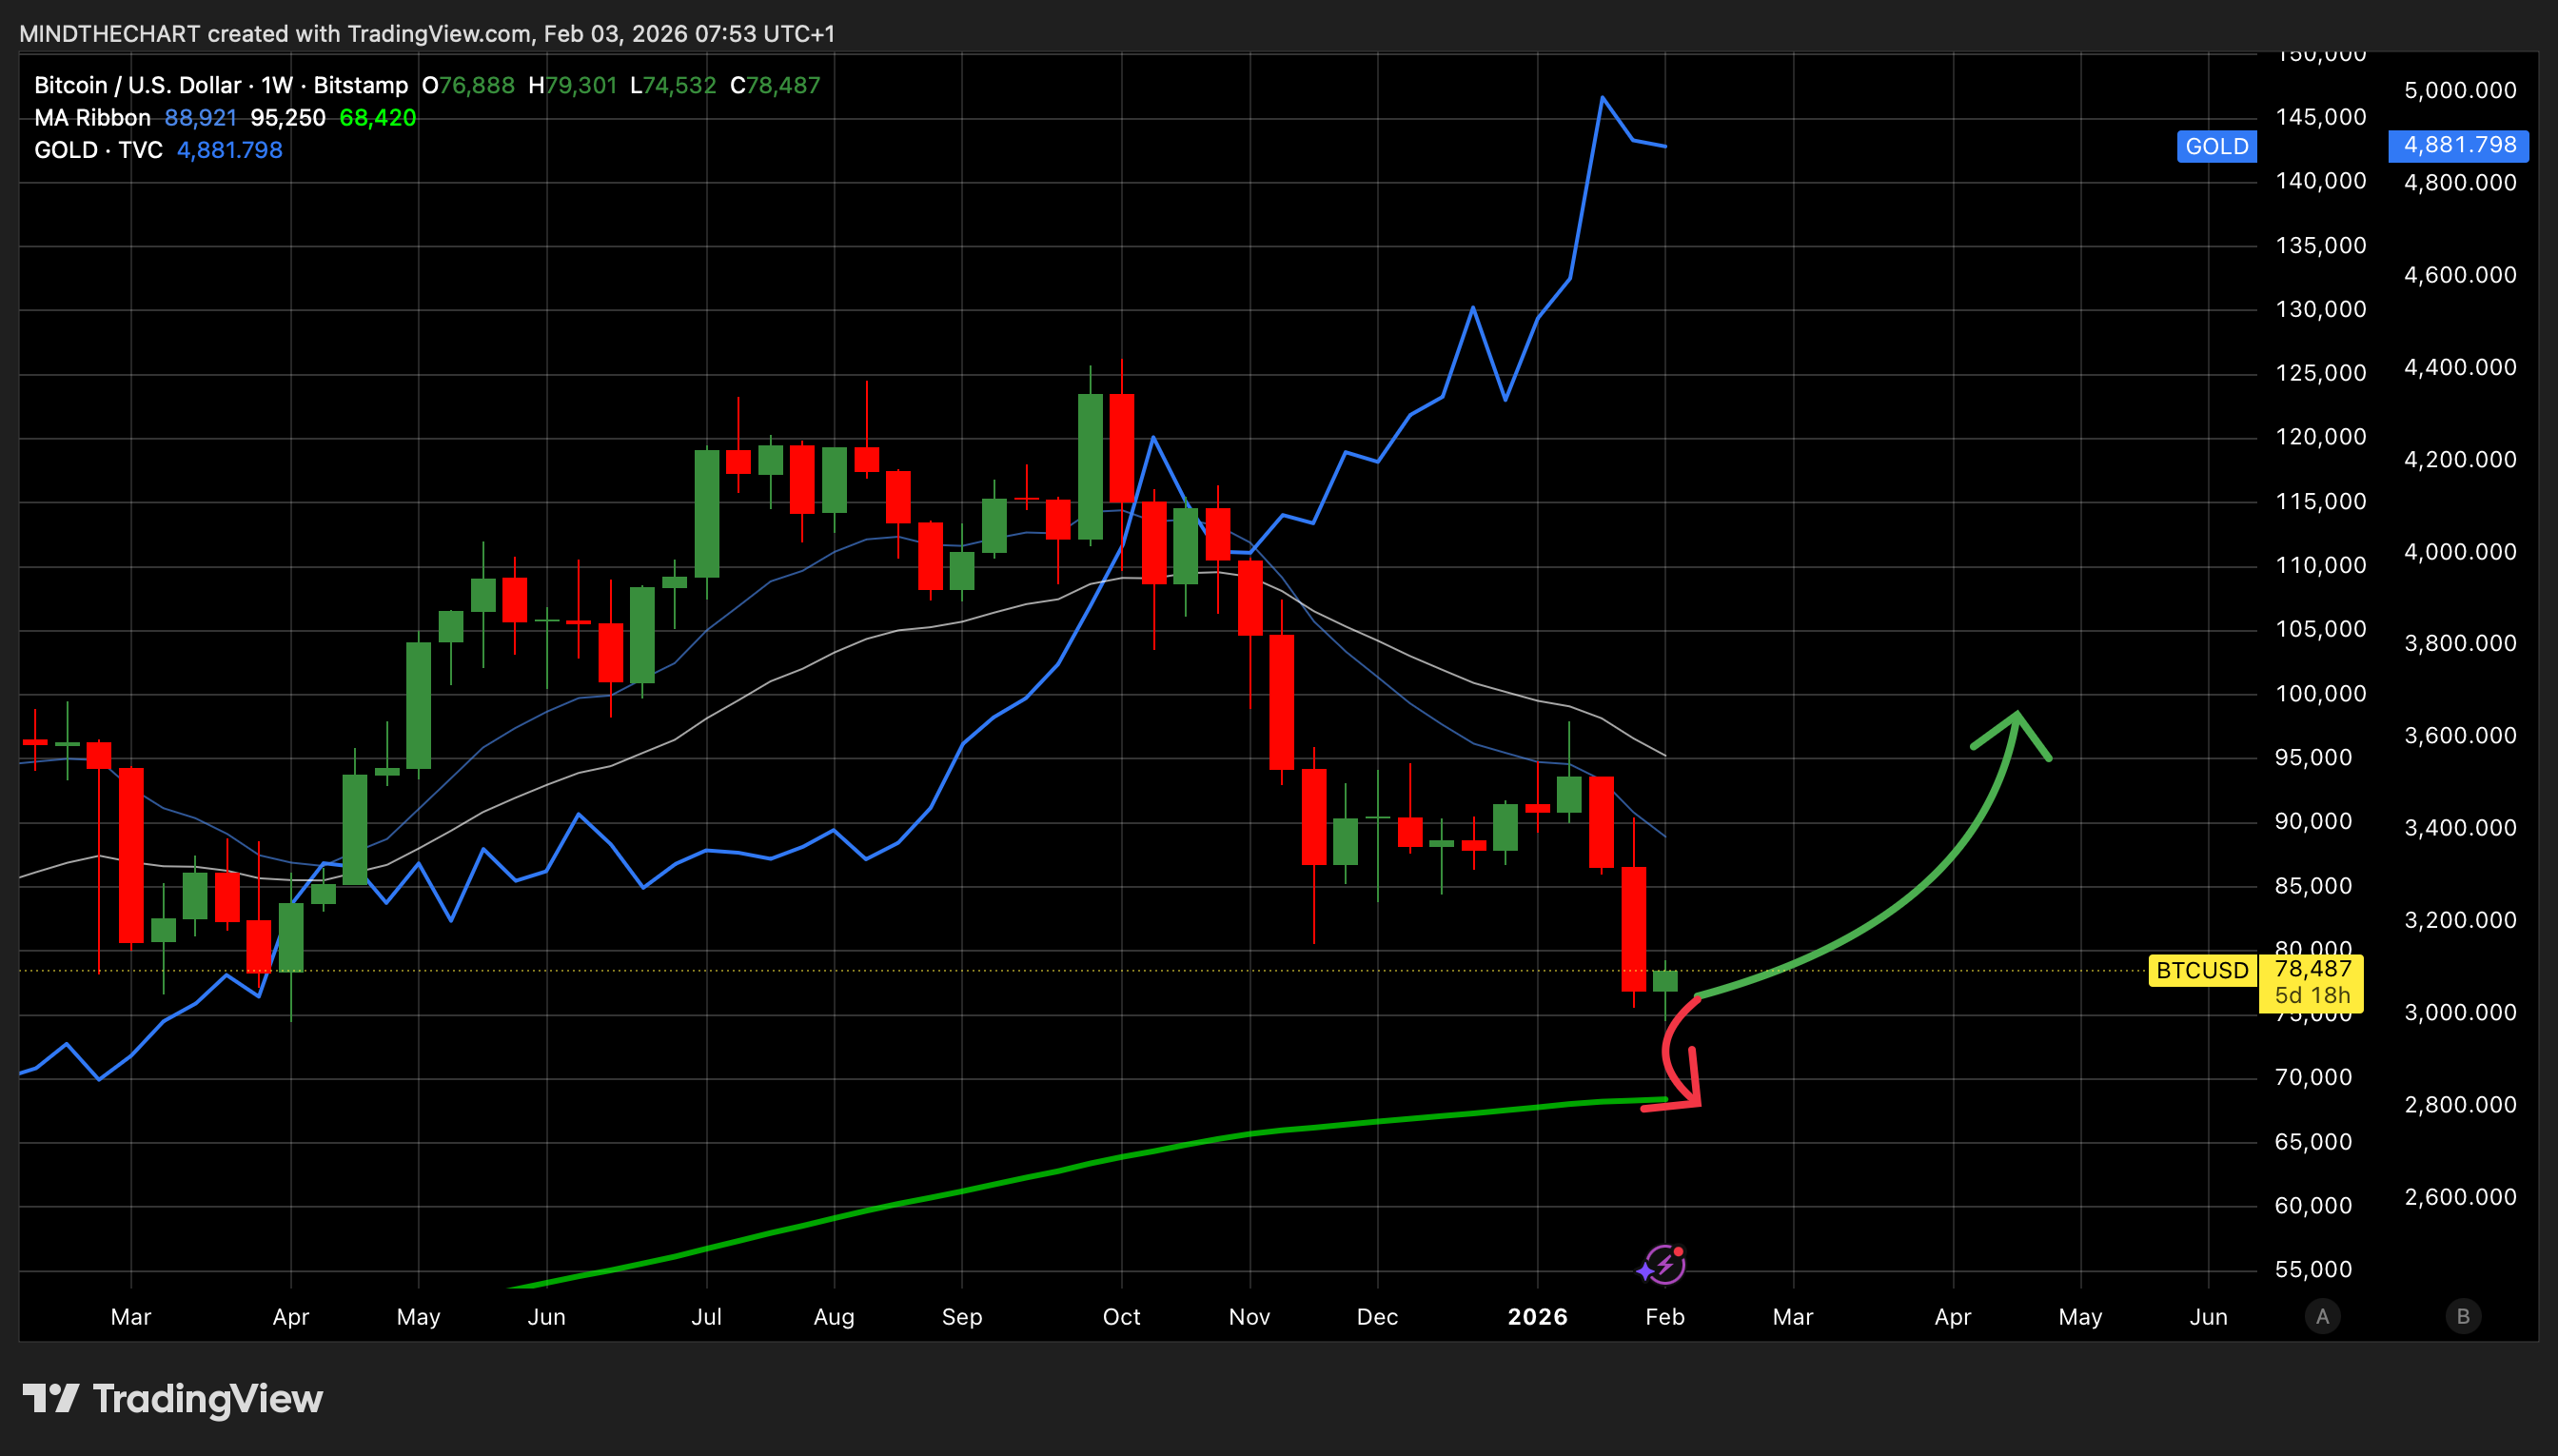Click the green 68,420 MA value
Viewport: 2558px width, 1456px height.
[377, 118]
